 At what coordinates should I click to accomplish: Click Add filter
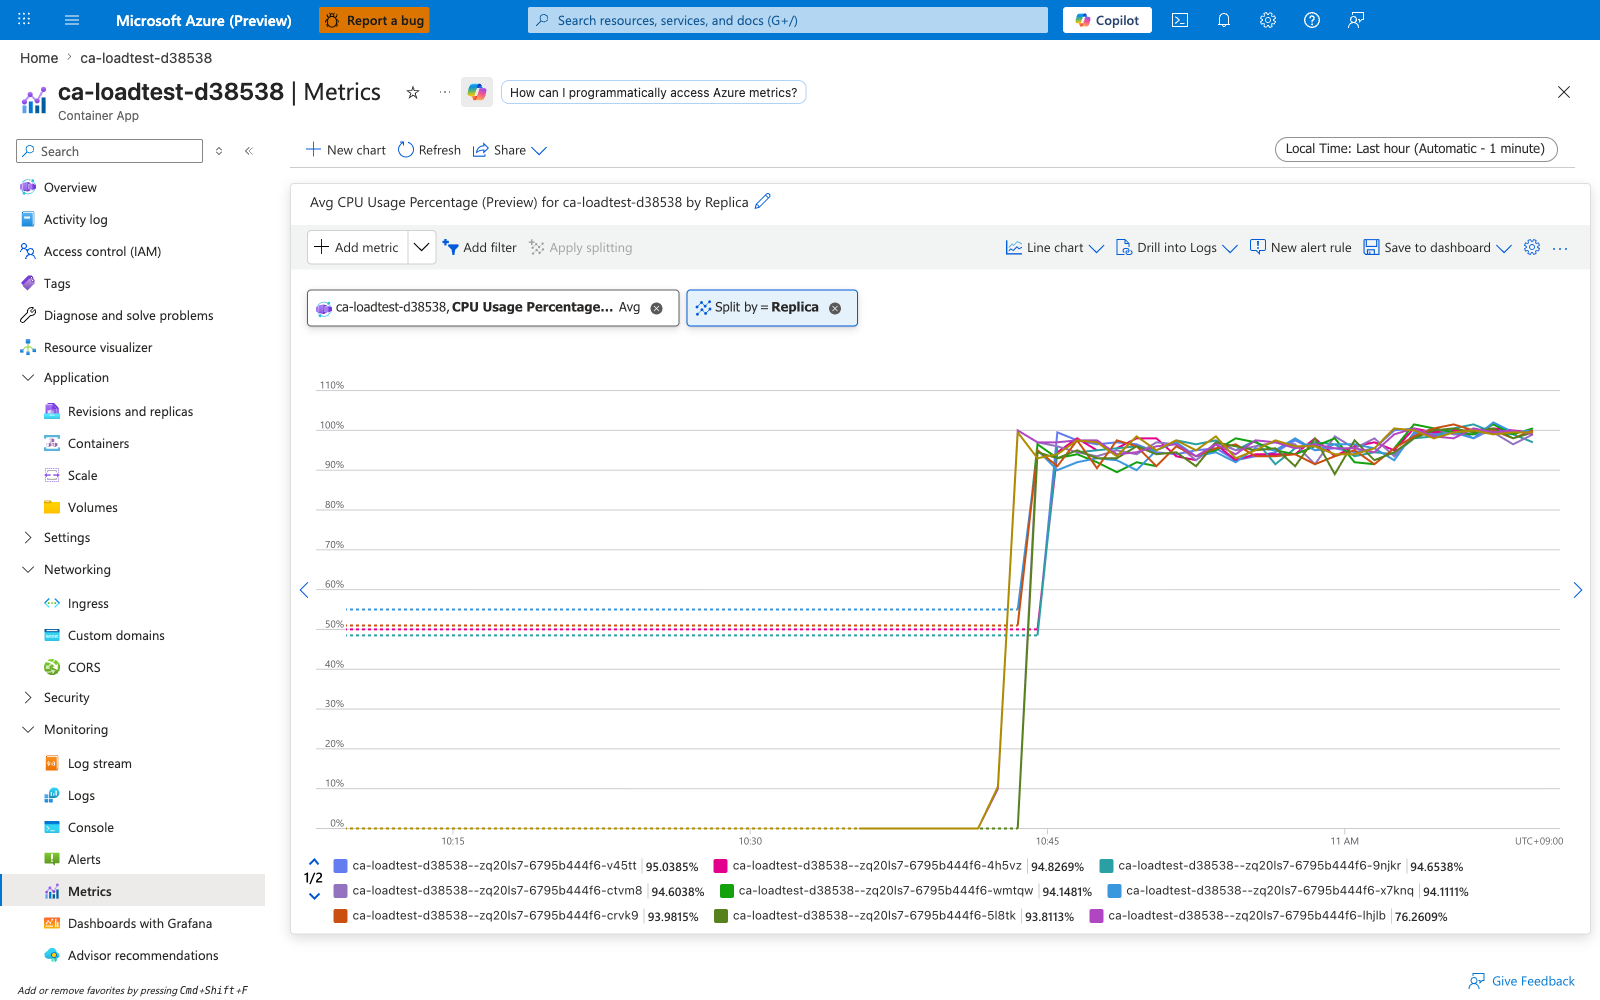click(x=480, y=248)
